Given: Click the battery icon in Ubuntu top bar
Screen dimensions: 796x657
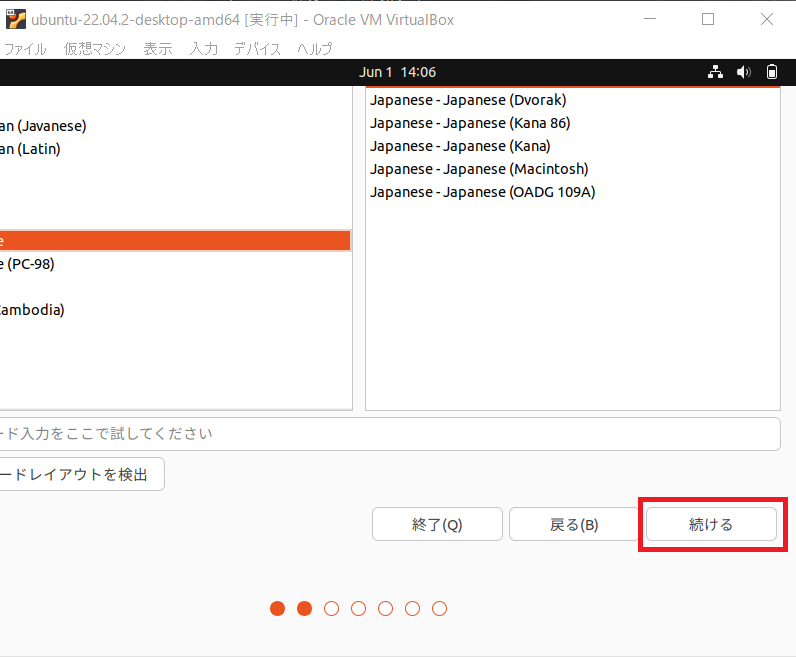Looking at the screenshot, I should click(772, 72).
